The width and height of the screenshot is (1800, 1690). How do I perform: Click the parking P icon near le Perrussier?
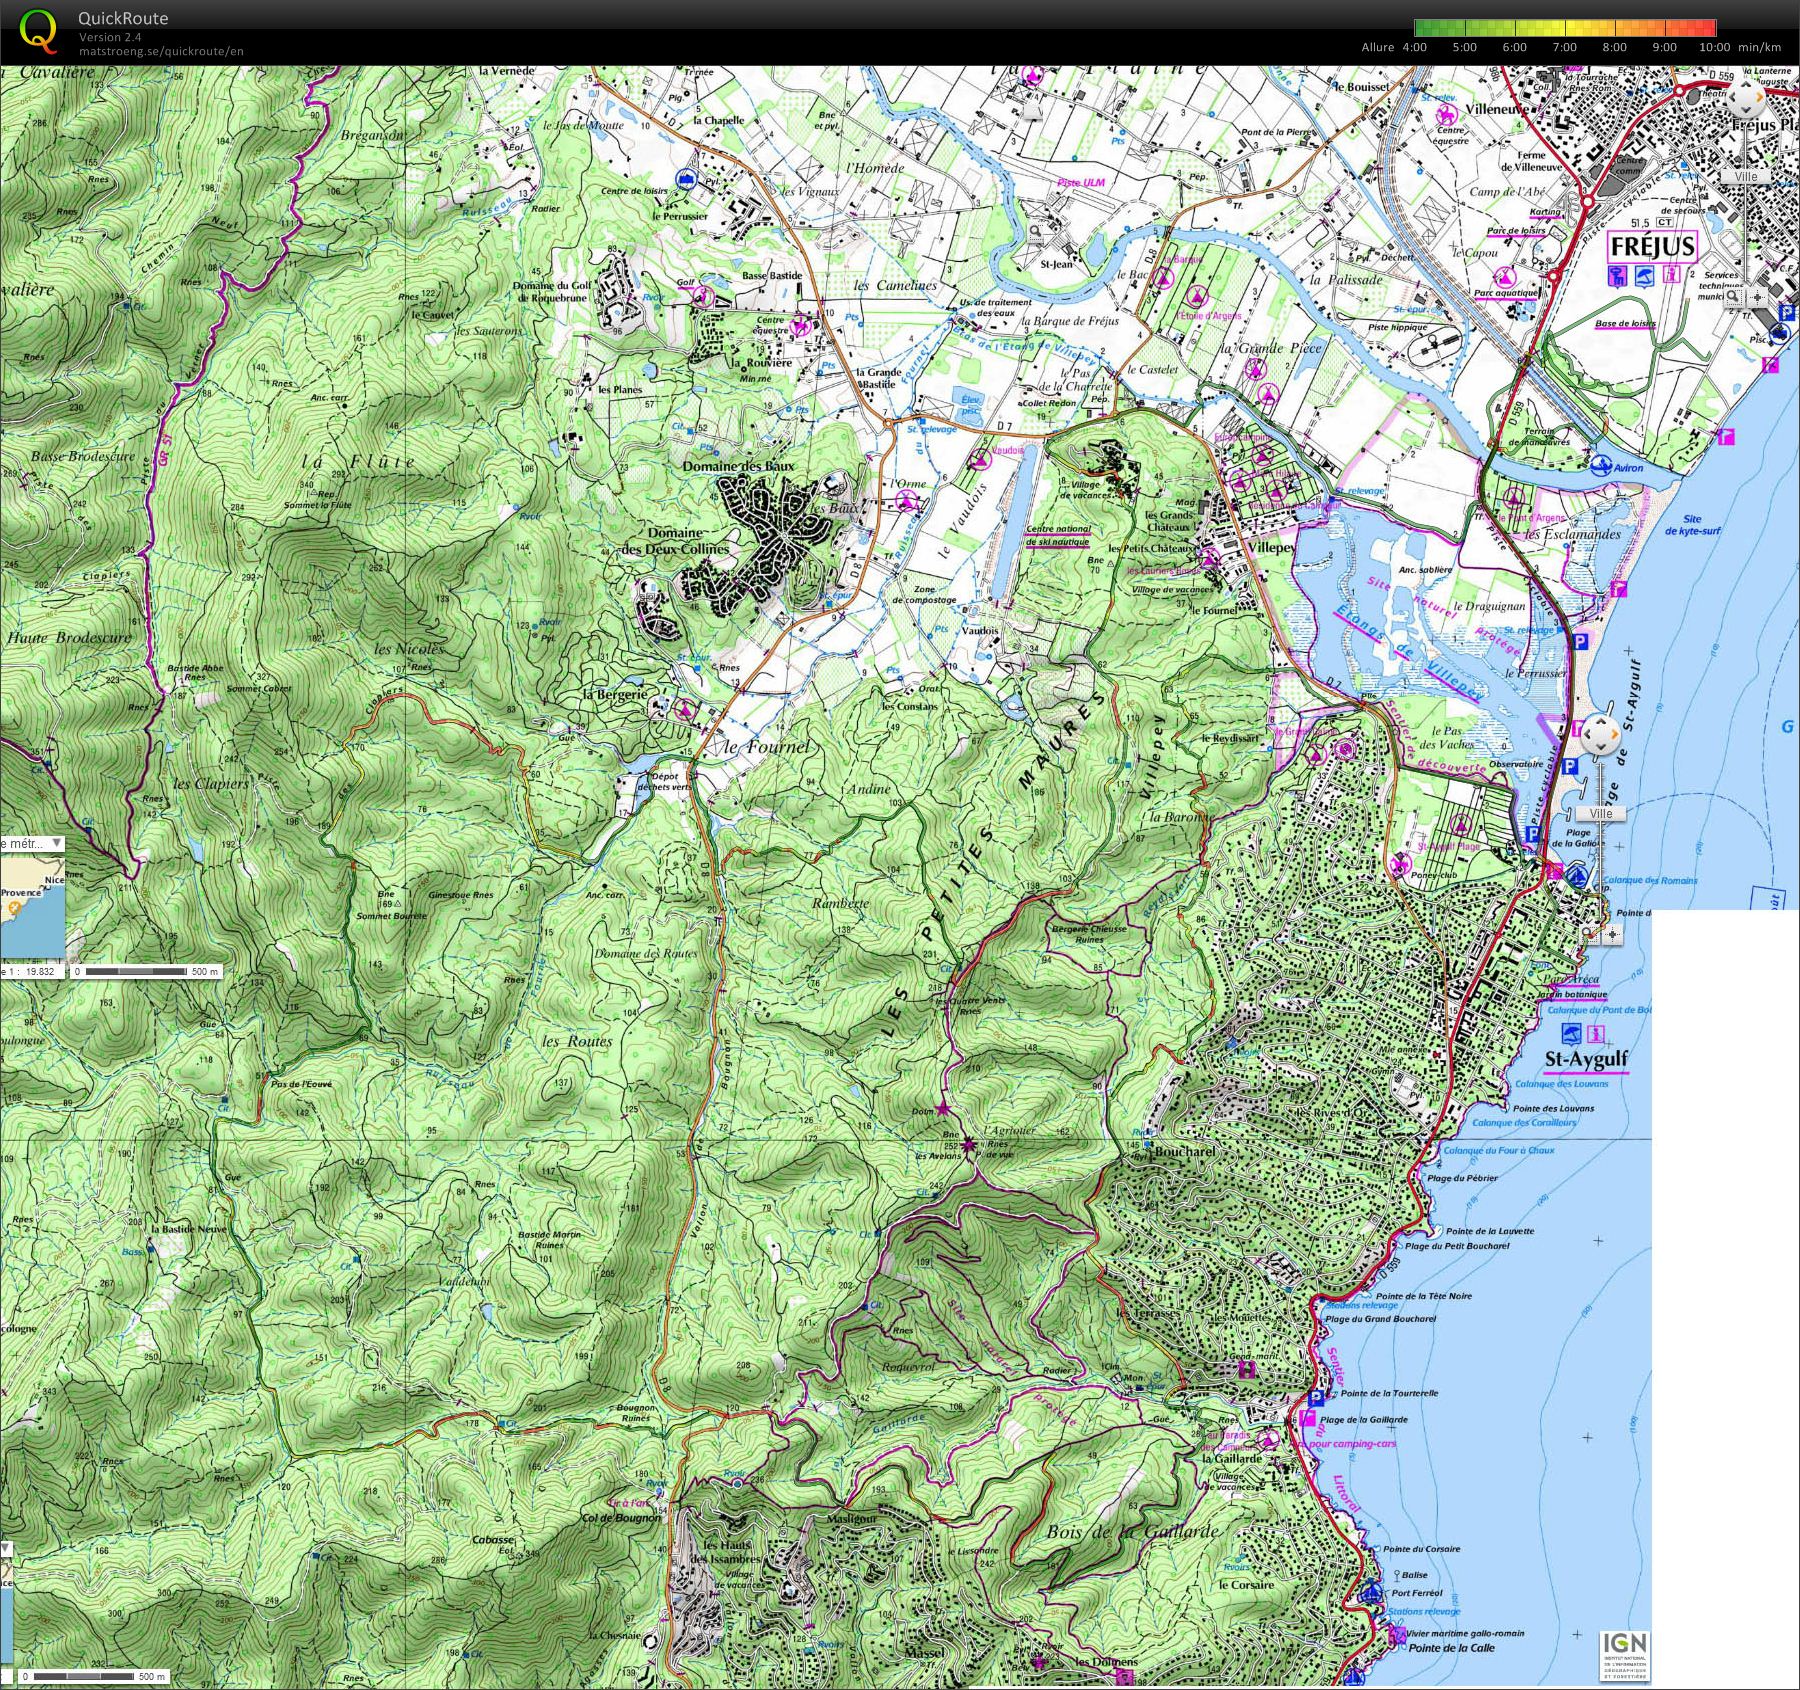[x=1581, y=643]
